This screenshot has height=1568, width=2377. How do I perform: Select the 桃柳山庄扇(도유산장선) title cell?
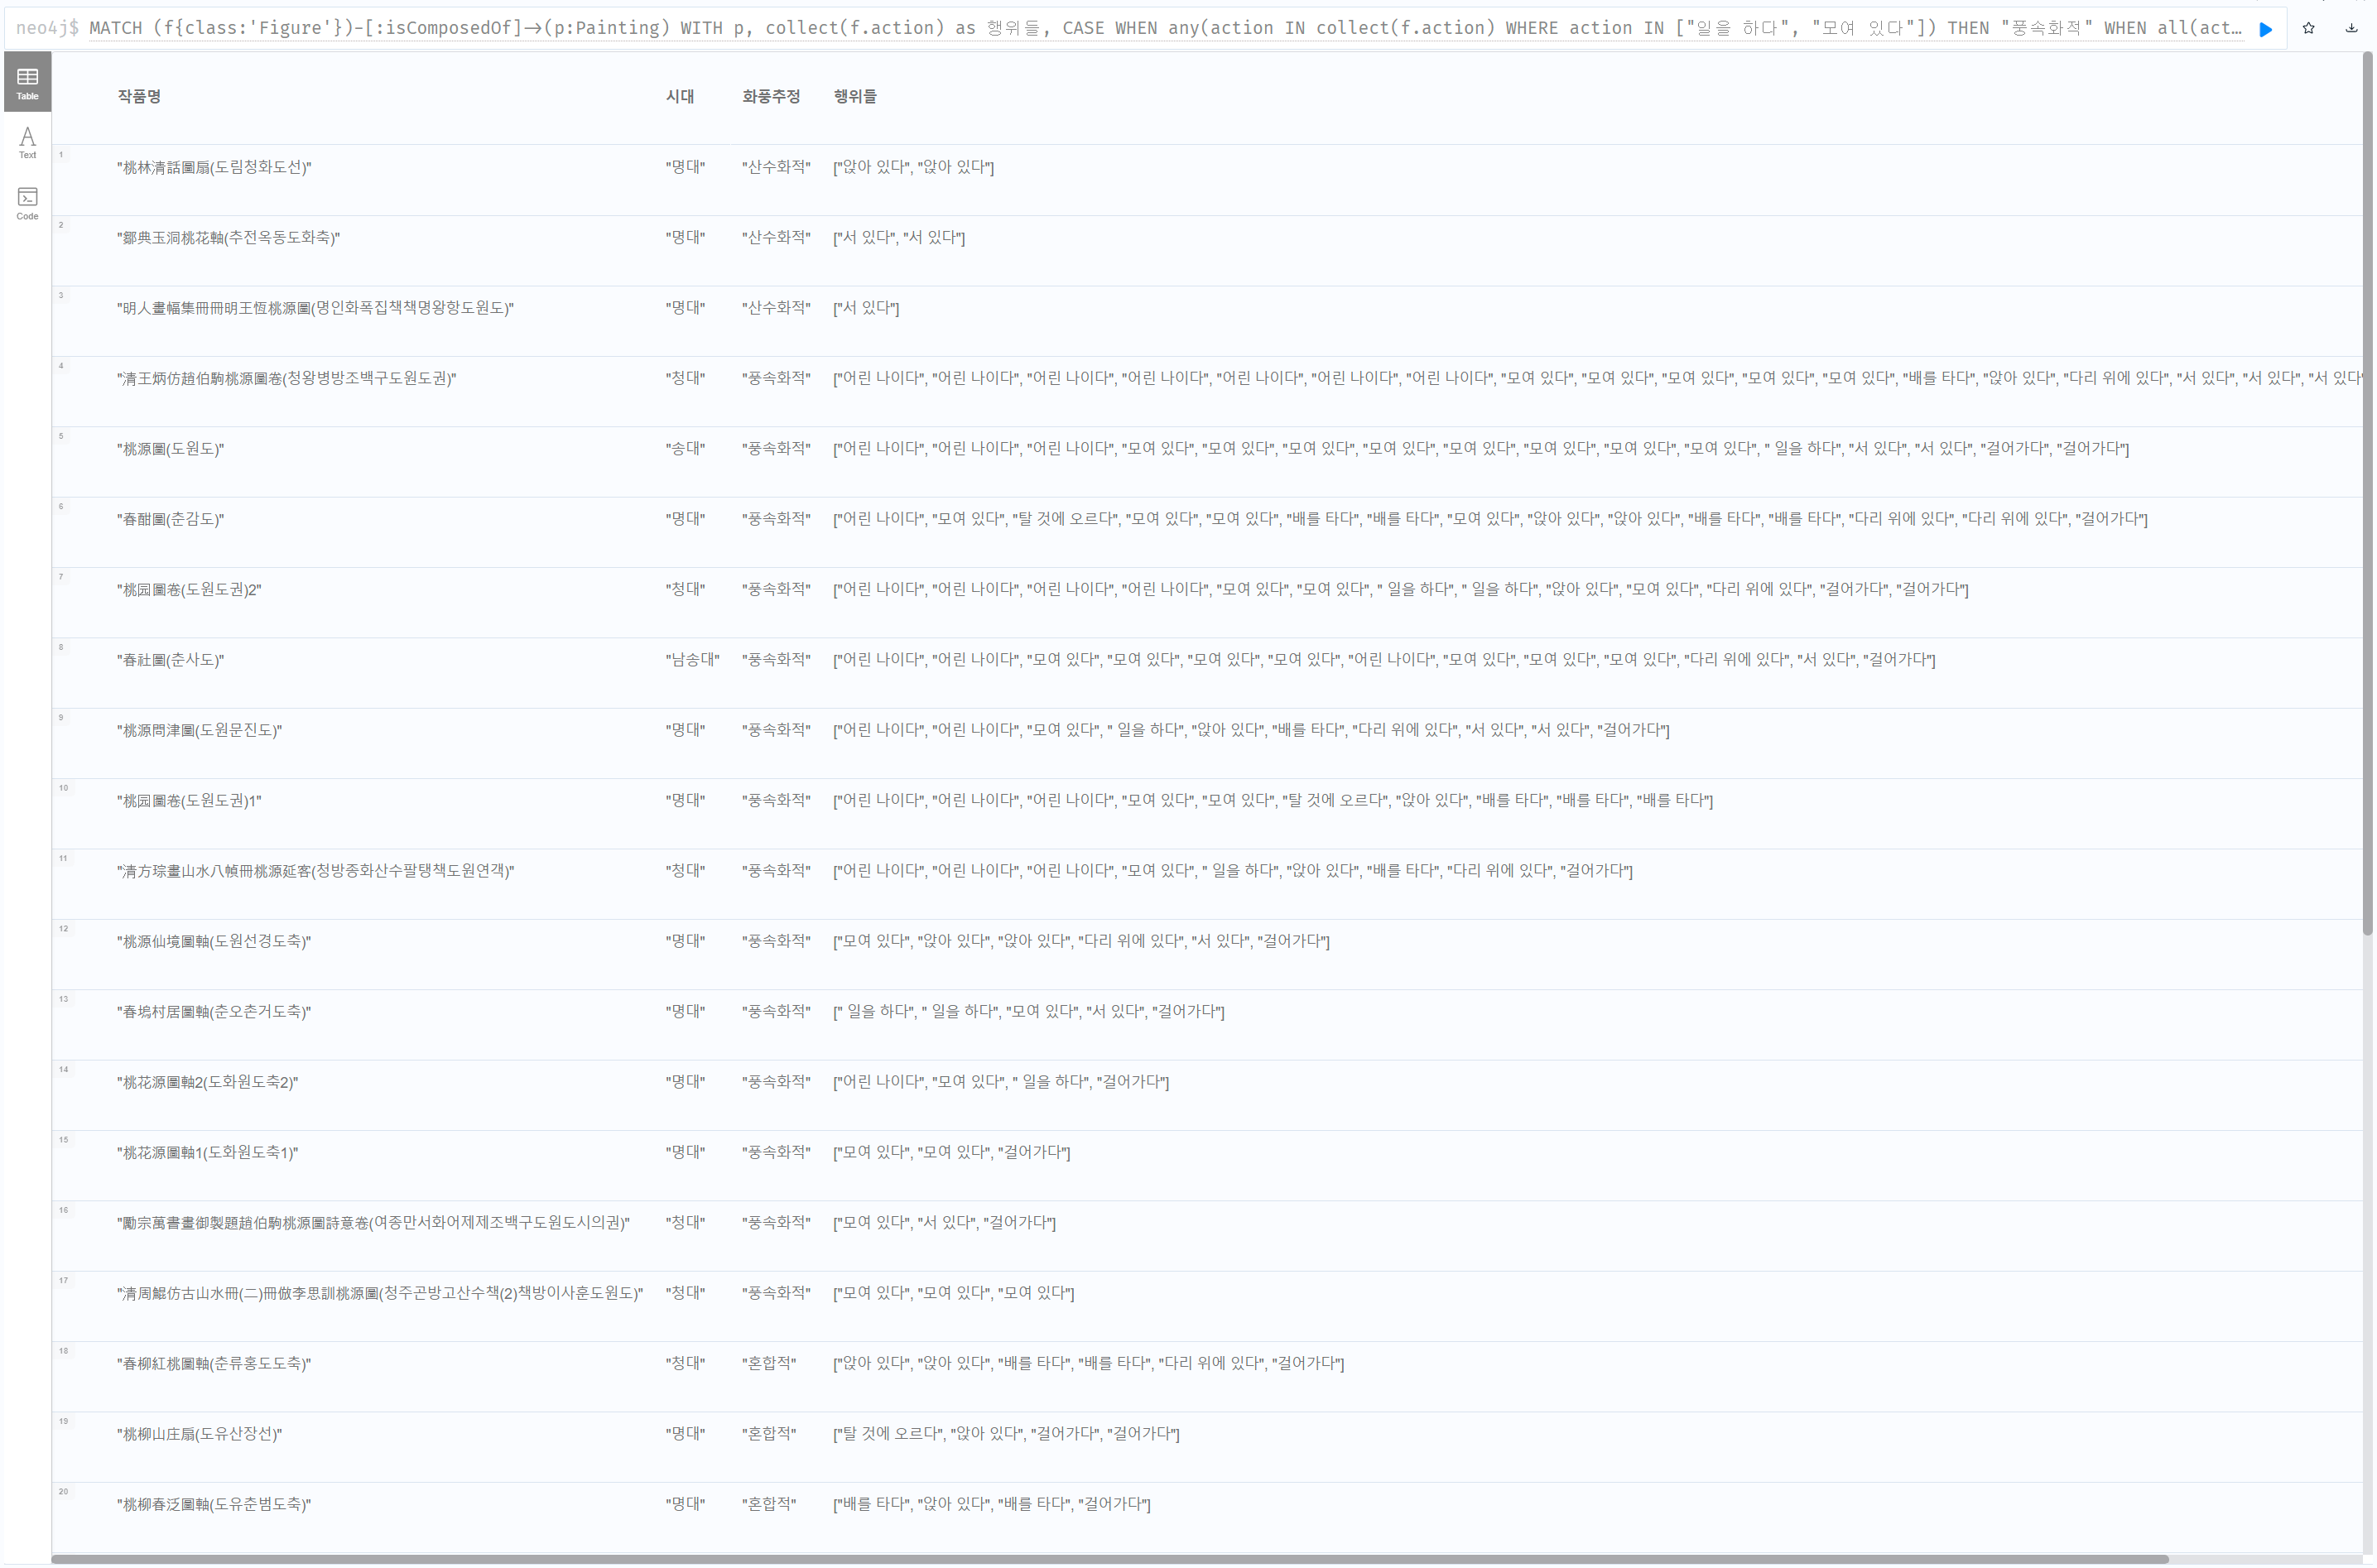[199, 1434]
